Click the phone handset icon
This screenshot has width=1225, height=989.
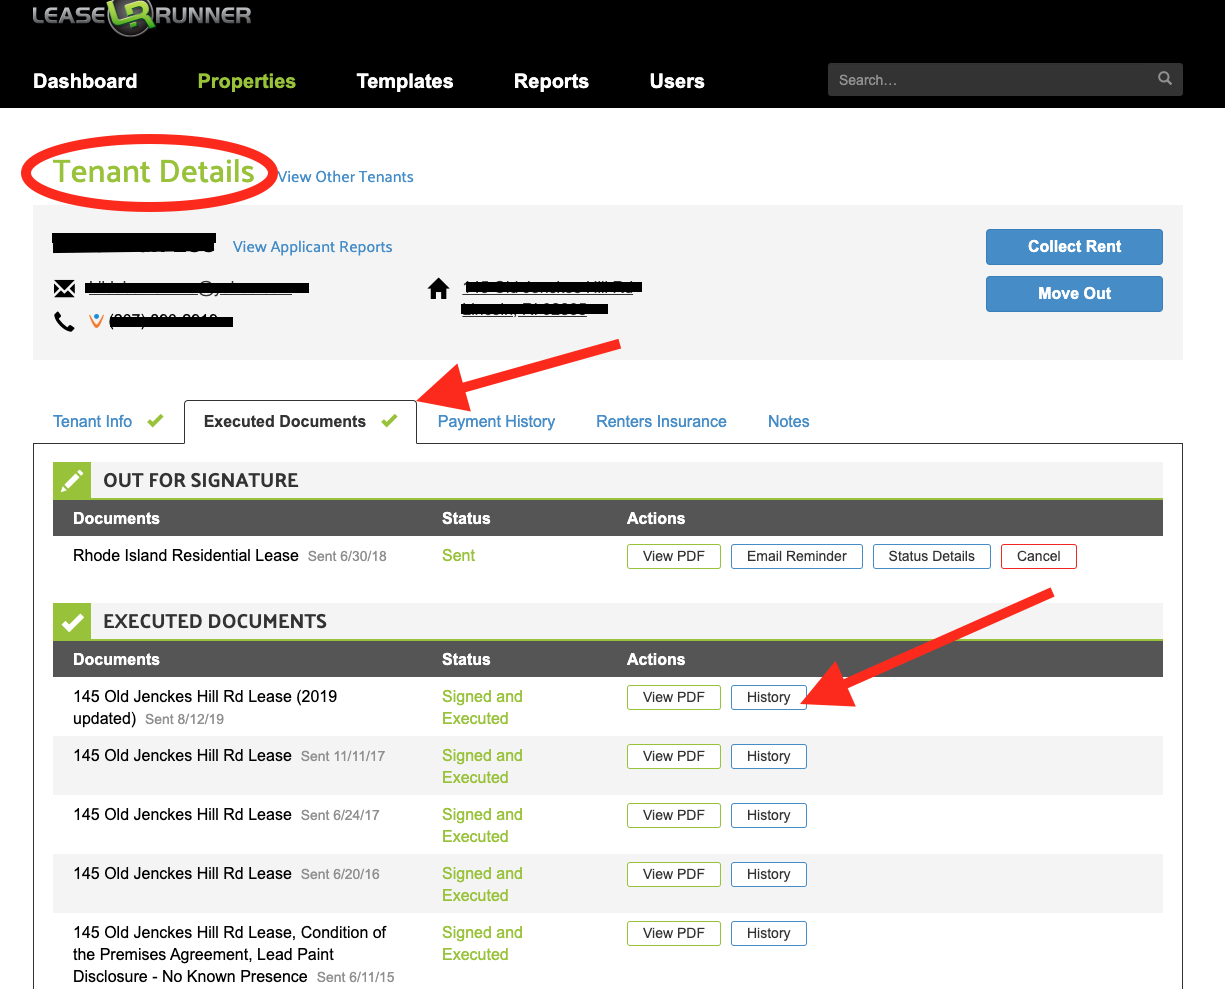(x=64, y=321)
